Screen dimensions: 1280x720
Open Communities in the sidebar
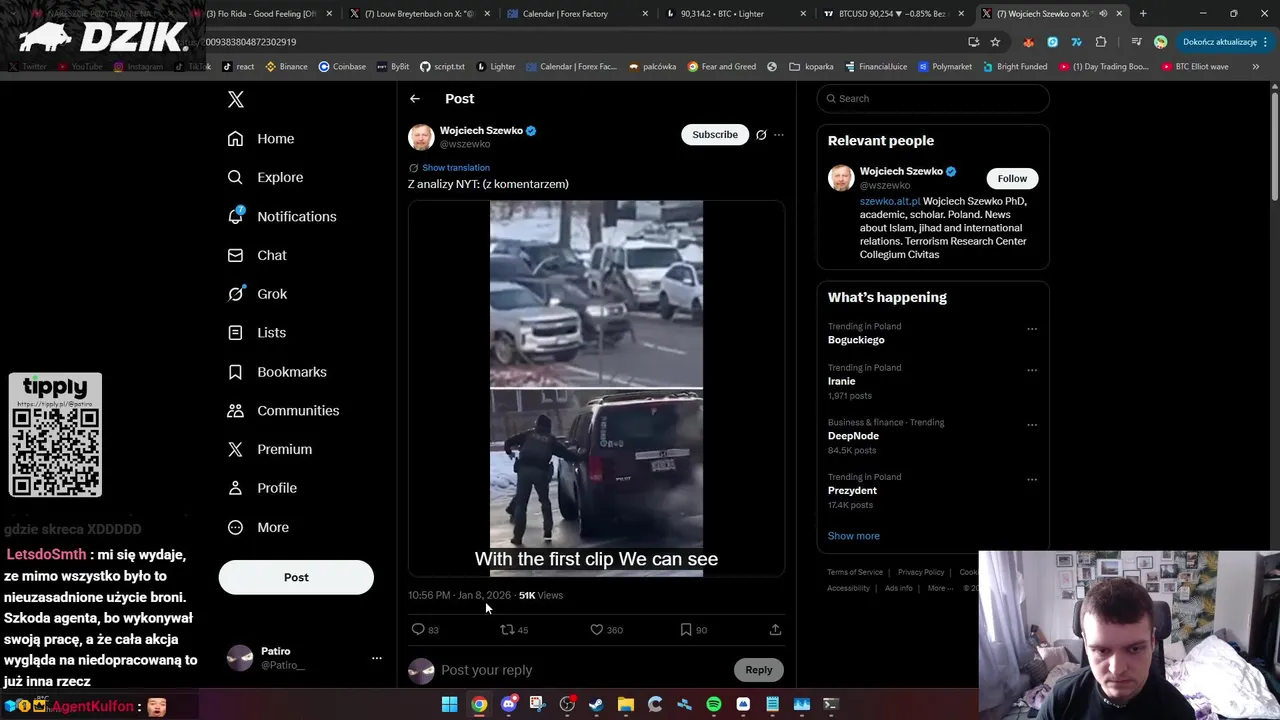click(283, 410)
